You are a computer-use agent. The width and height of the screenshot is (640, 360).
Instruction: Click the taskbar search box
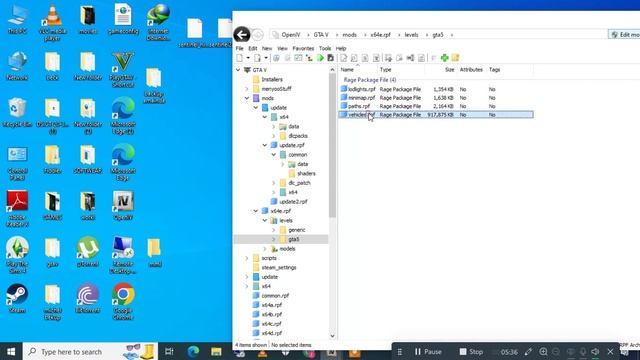pyautogui.click(x=91, y=351)
